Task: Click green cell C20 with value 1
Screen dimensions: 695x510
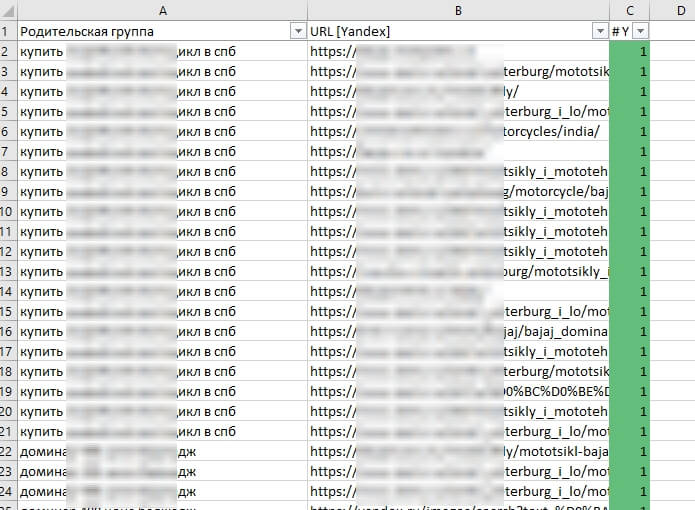Action: pos(630,411)
